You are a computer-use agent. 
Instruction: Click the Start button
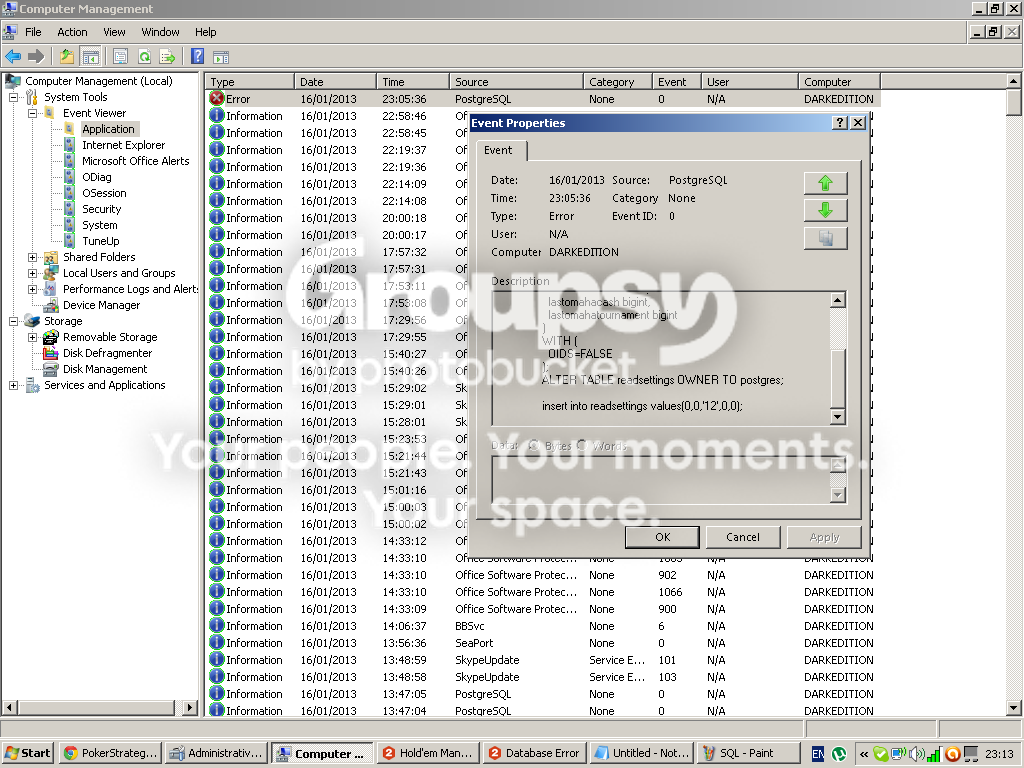(x=27, y=753)
